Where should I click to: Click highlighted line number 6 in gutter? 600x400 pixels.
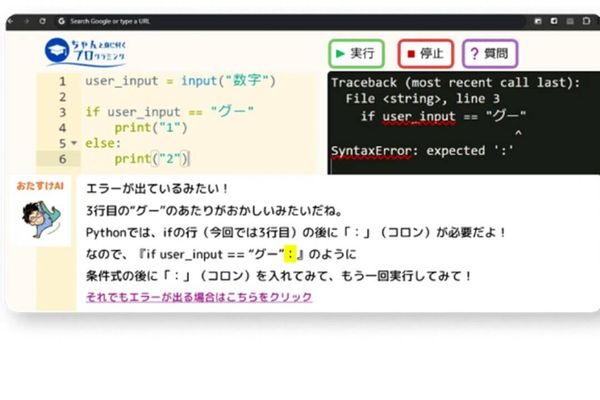pos(62,159)
